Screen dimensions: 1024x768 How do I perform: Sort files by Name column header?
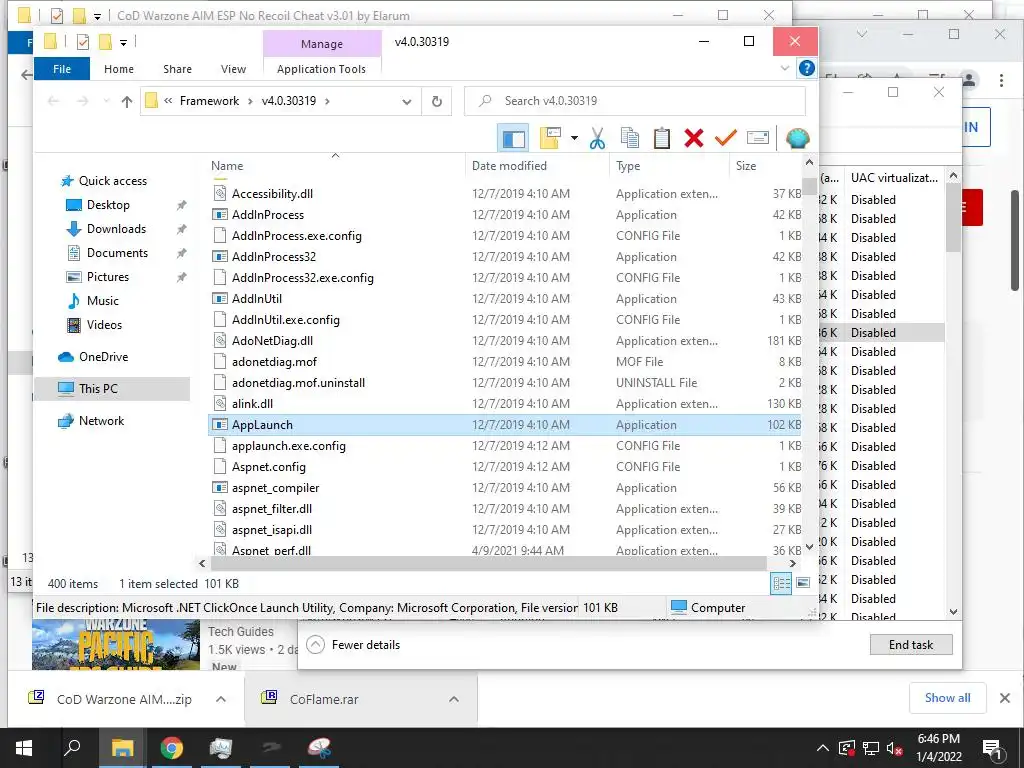click(336, 165)
